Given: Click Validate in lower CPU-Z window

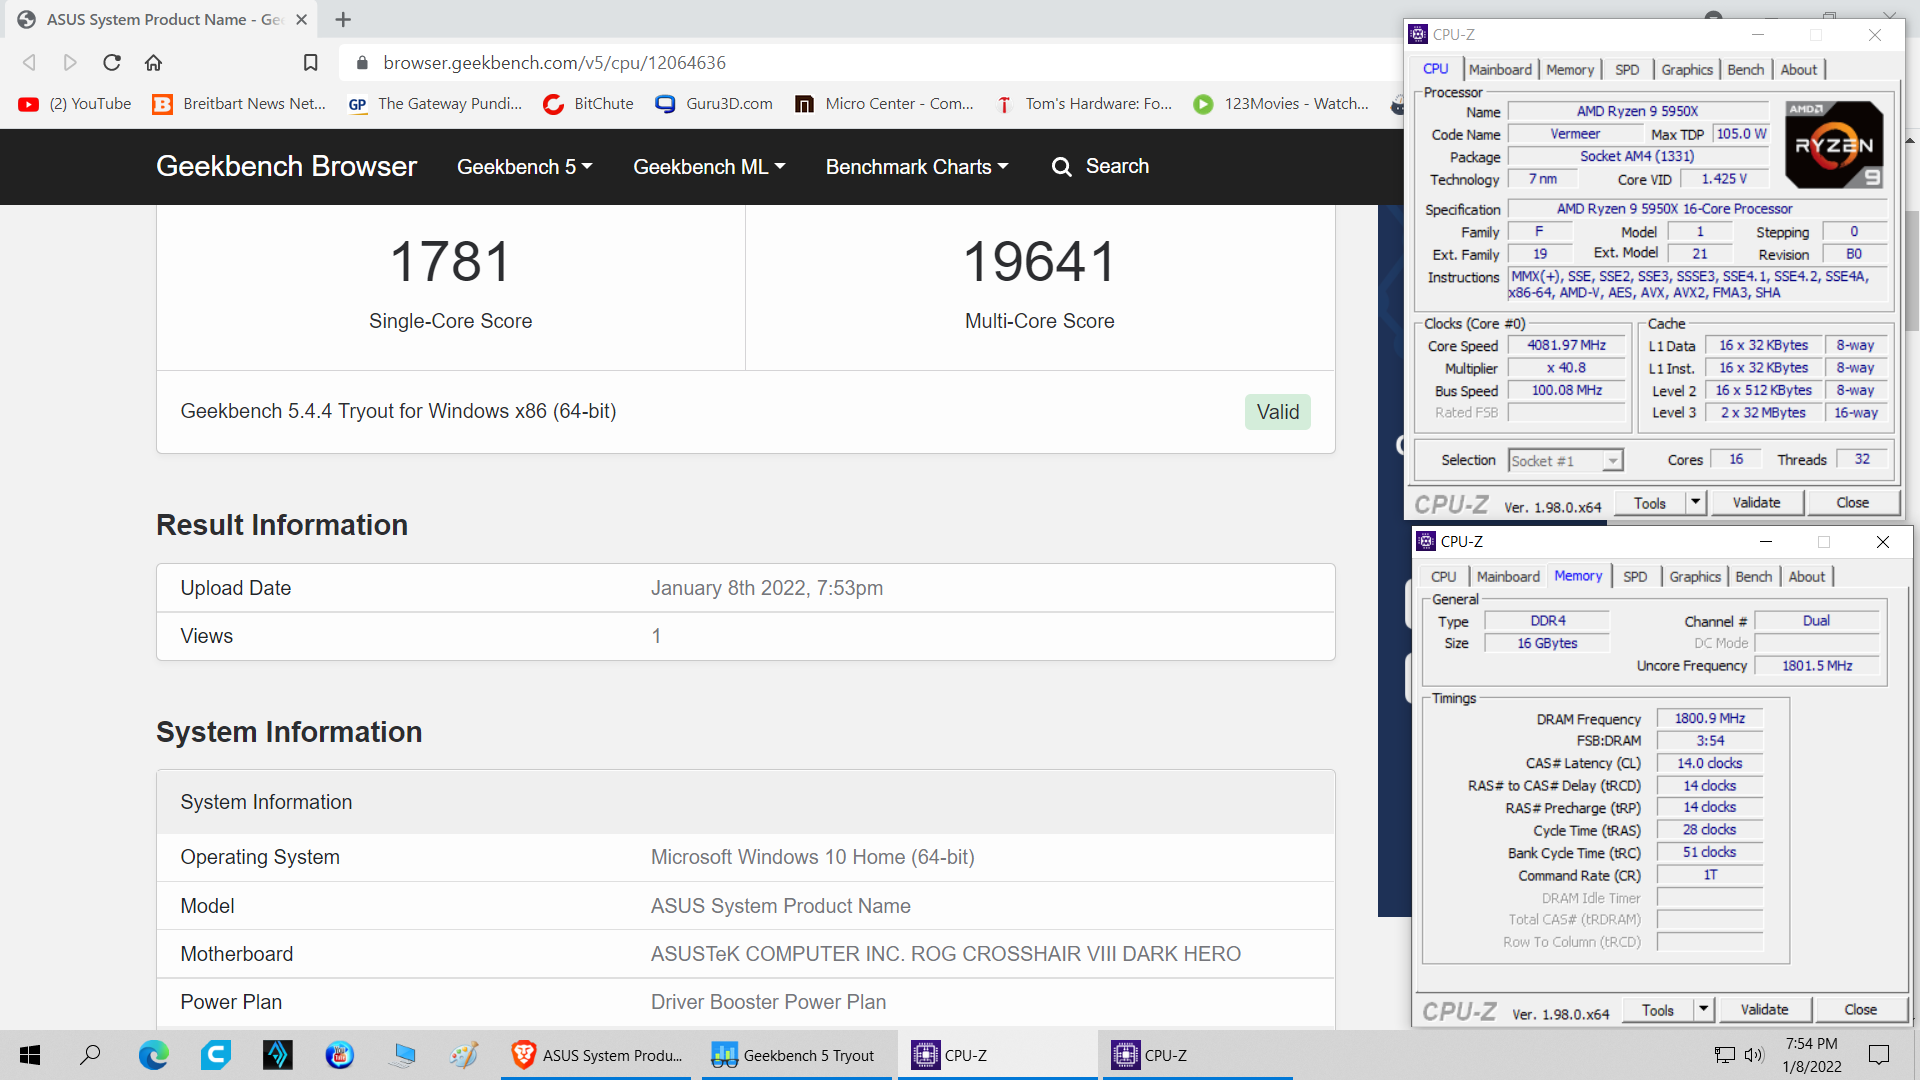Looking at the screenshot, I should coord(1764,1010).
